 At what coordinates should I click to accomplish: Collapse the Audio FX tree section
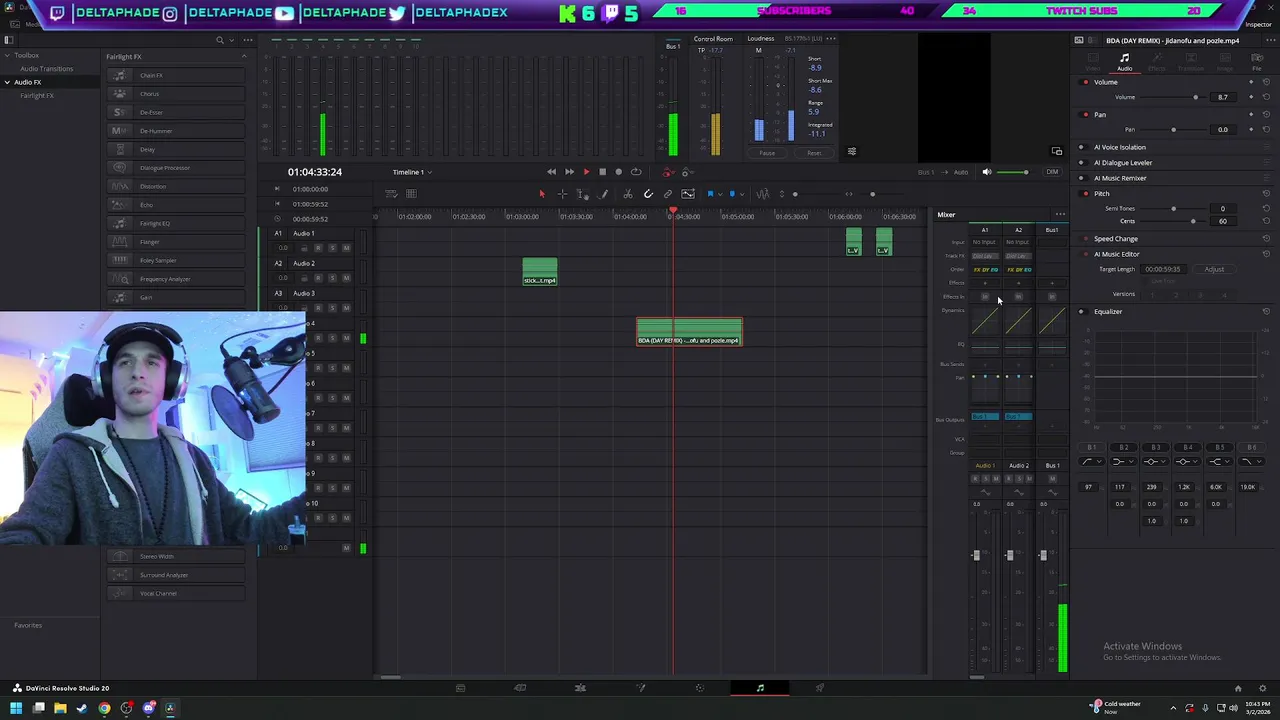point(8,82)
